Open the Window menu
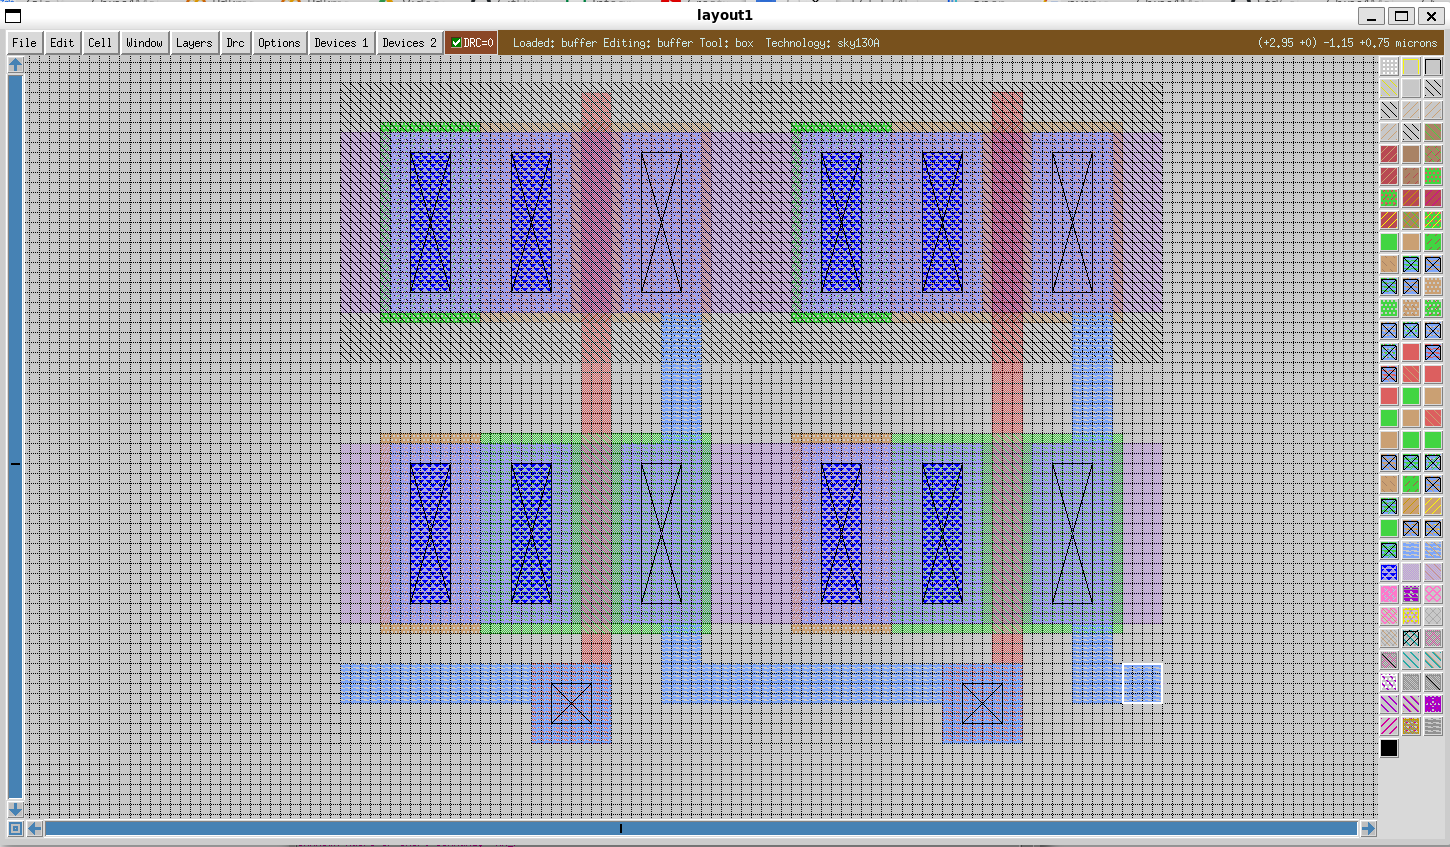 [144, 43]
